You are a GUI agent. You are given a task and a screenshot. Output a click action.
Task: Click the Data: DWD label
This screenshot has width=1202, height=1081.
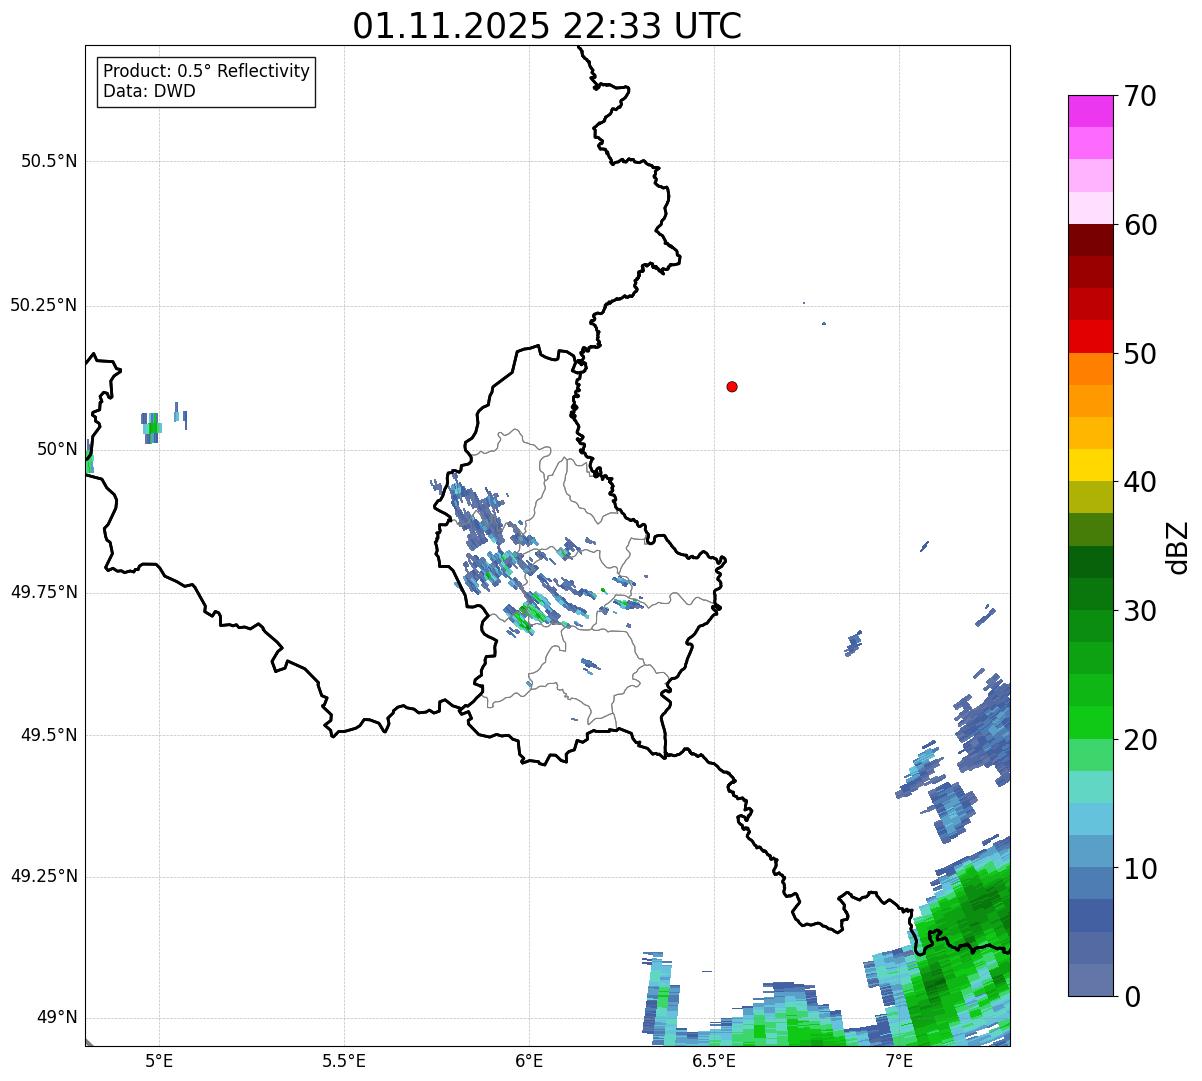(149, 92)
